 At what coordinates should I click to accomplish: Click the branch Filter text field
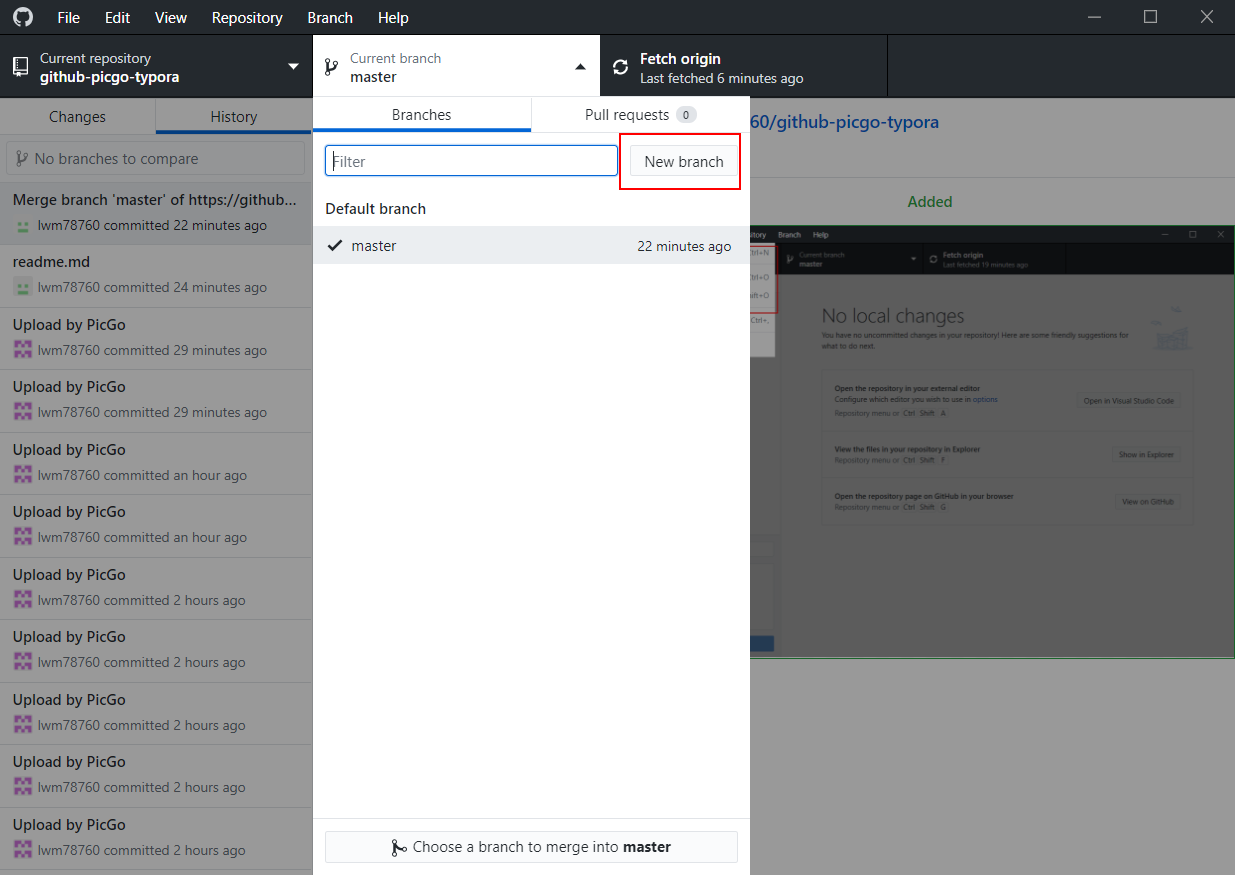pyautogui.click(x=471, y=161)
